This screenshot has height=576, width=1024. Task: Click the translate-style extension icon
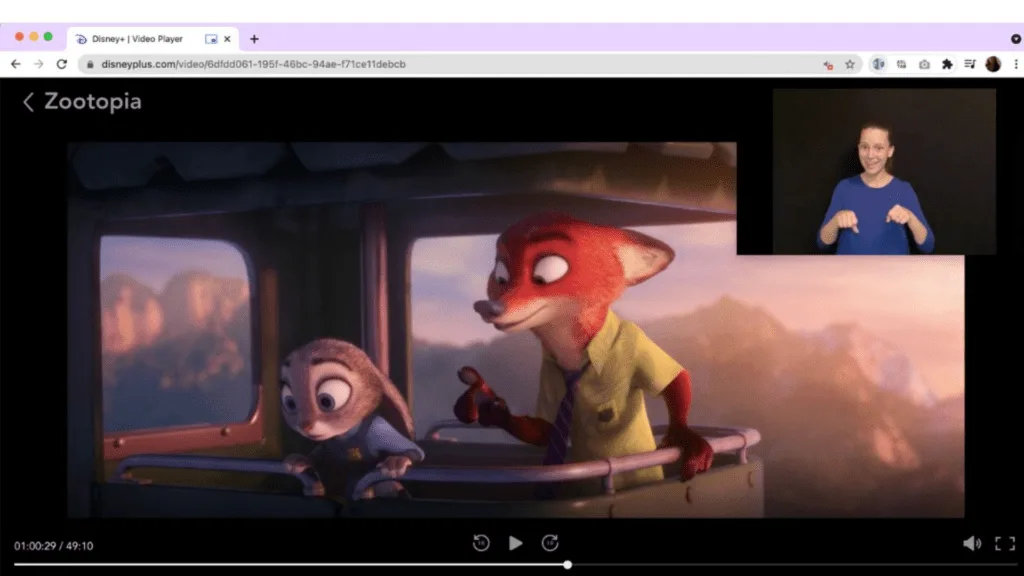[901, 64]
